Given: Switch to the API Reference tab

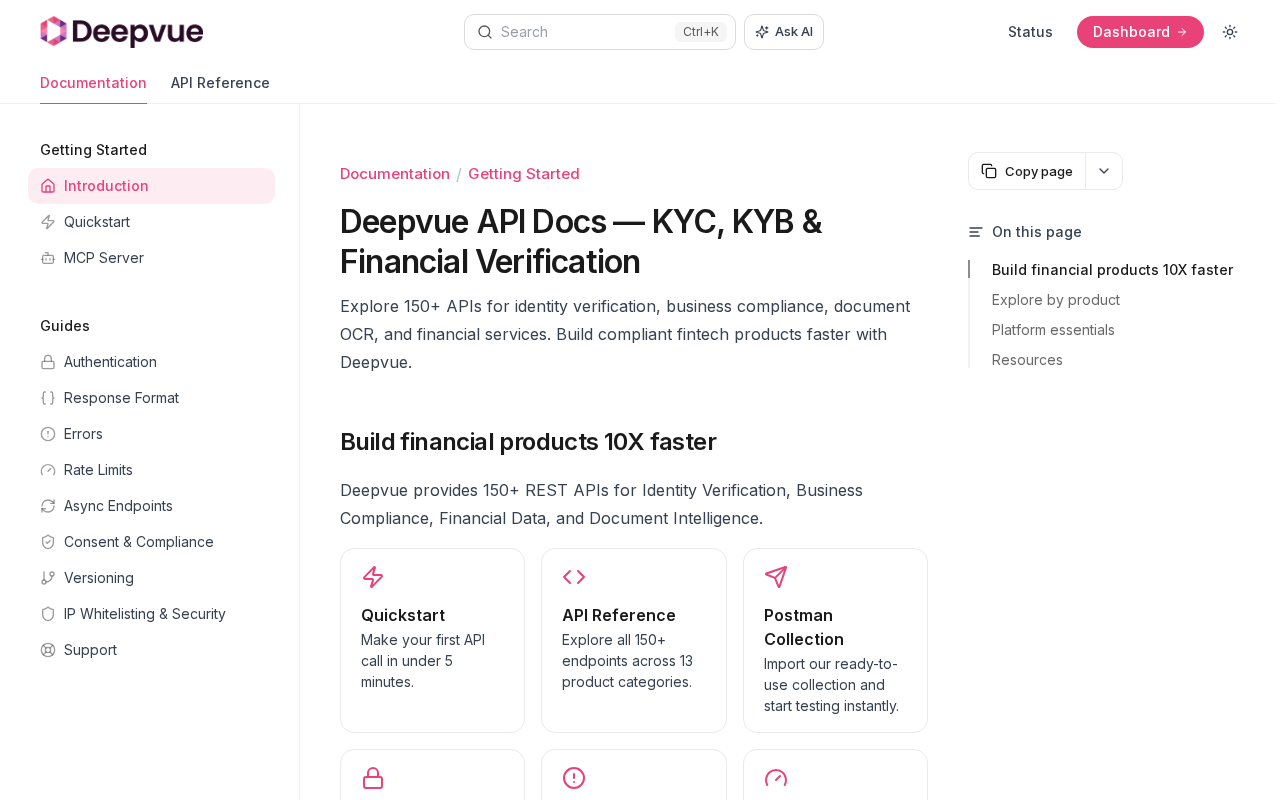Looking at the screenshot, I should click(220, 83).
